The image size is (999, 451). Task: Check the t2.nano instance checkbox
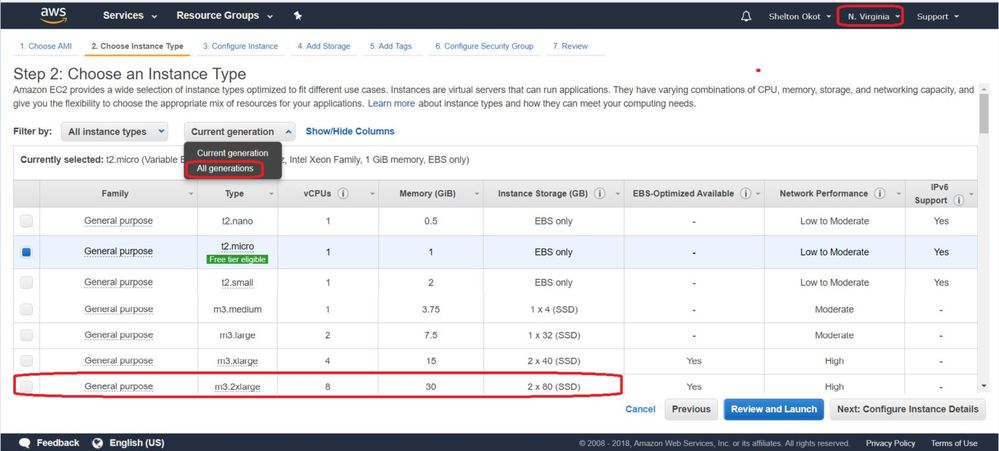pos(26,221)
